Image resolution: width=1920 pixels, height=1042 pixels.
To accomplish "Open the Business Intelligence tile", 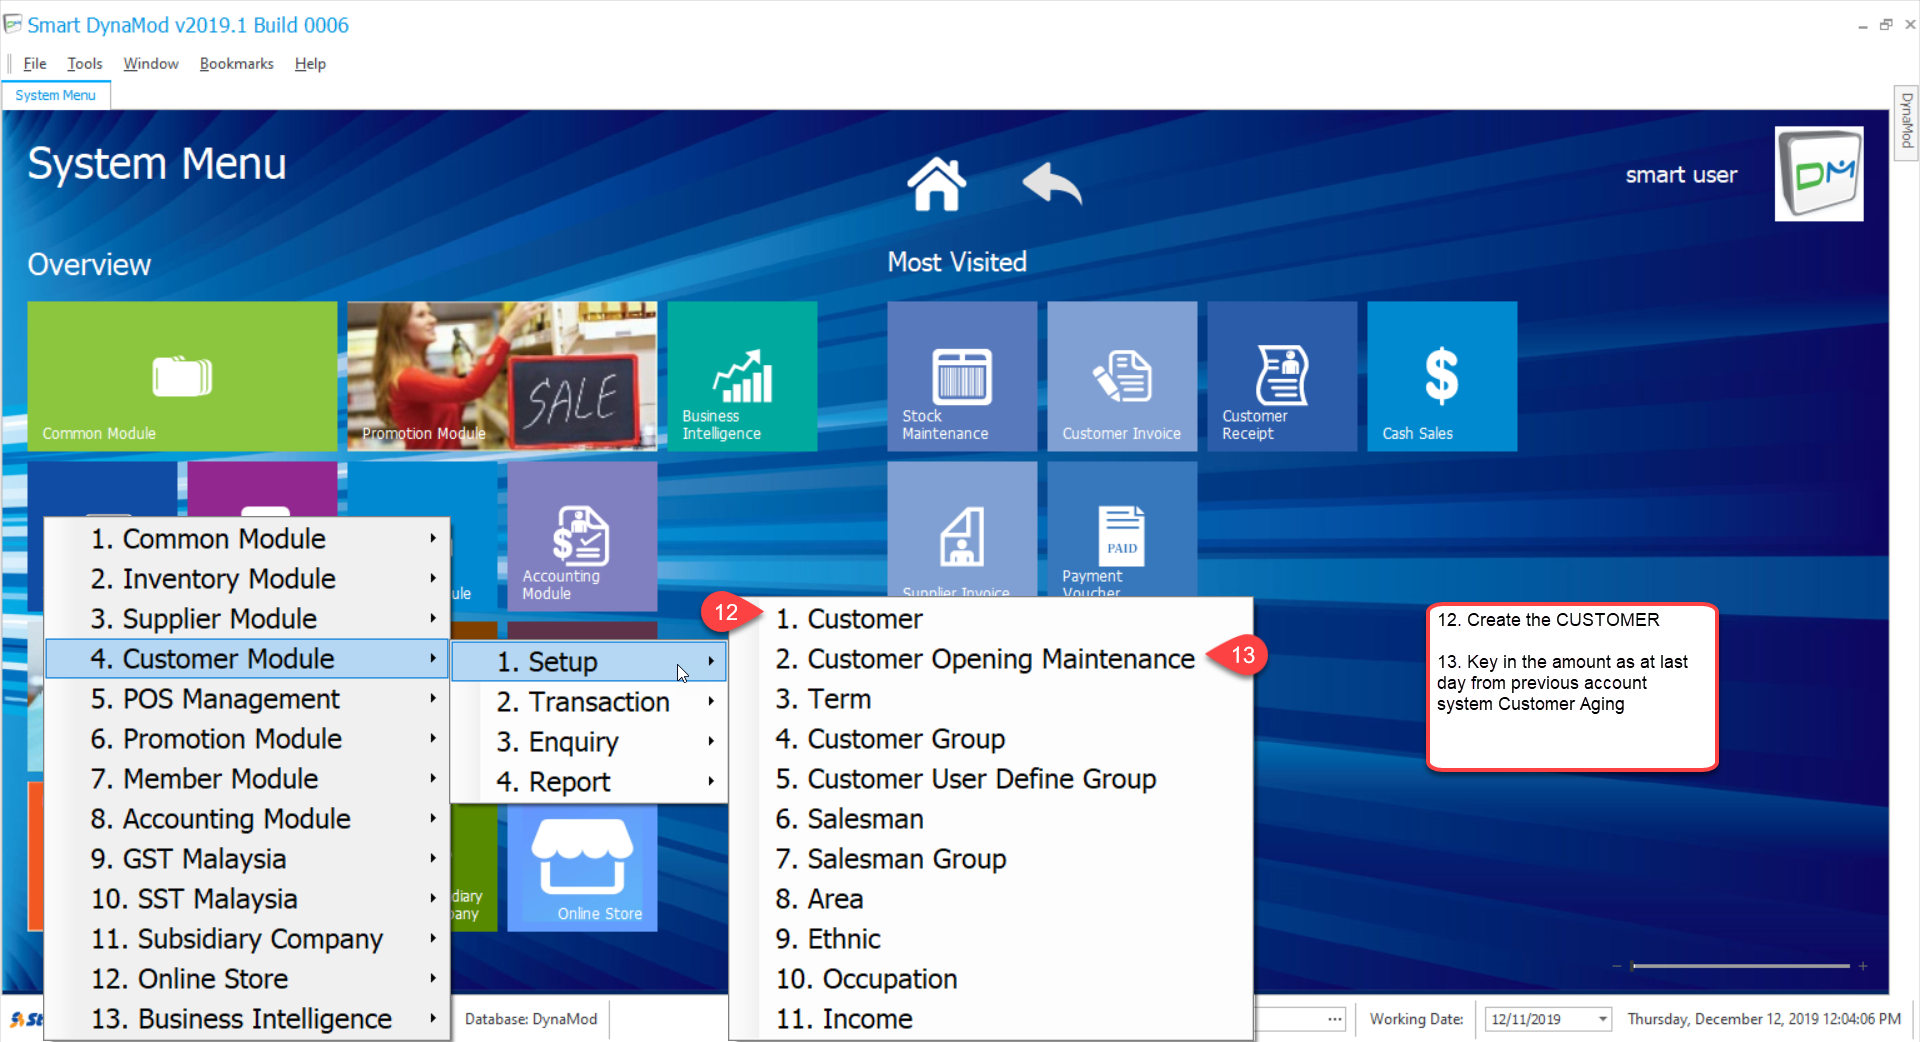I will (742, 376).
